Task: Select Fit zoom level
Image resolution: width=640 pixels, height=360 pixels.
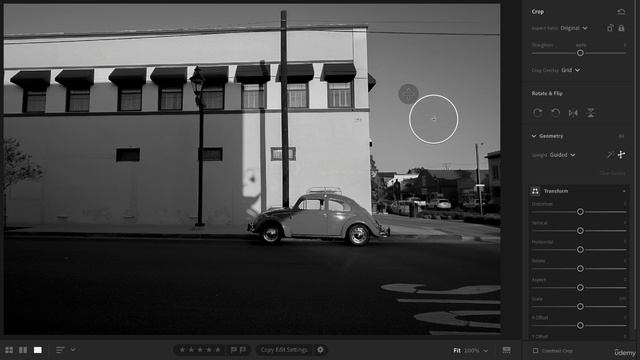Action: tap(457, 351)
